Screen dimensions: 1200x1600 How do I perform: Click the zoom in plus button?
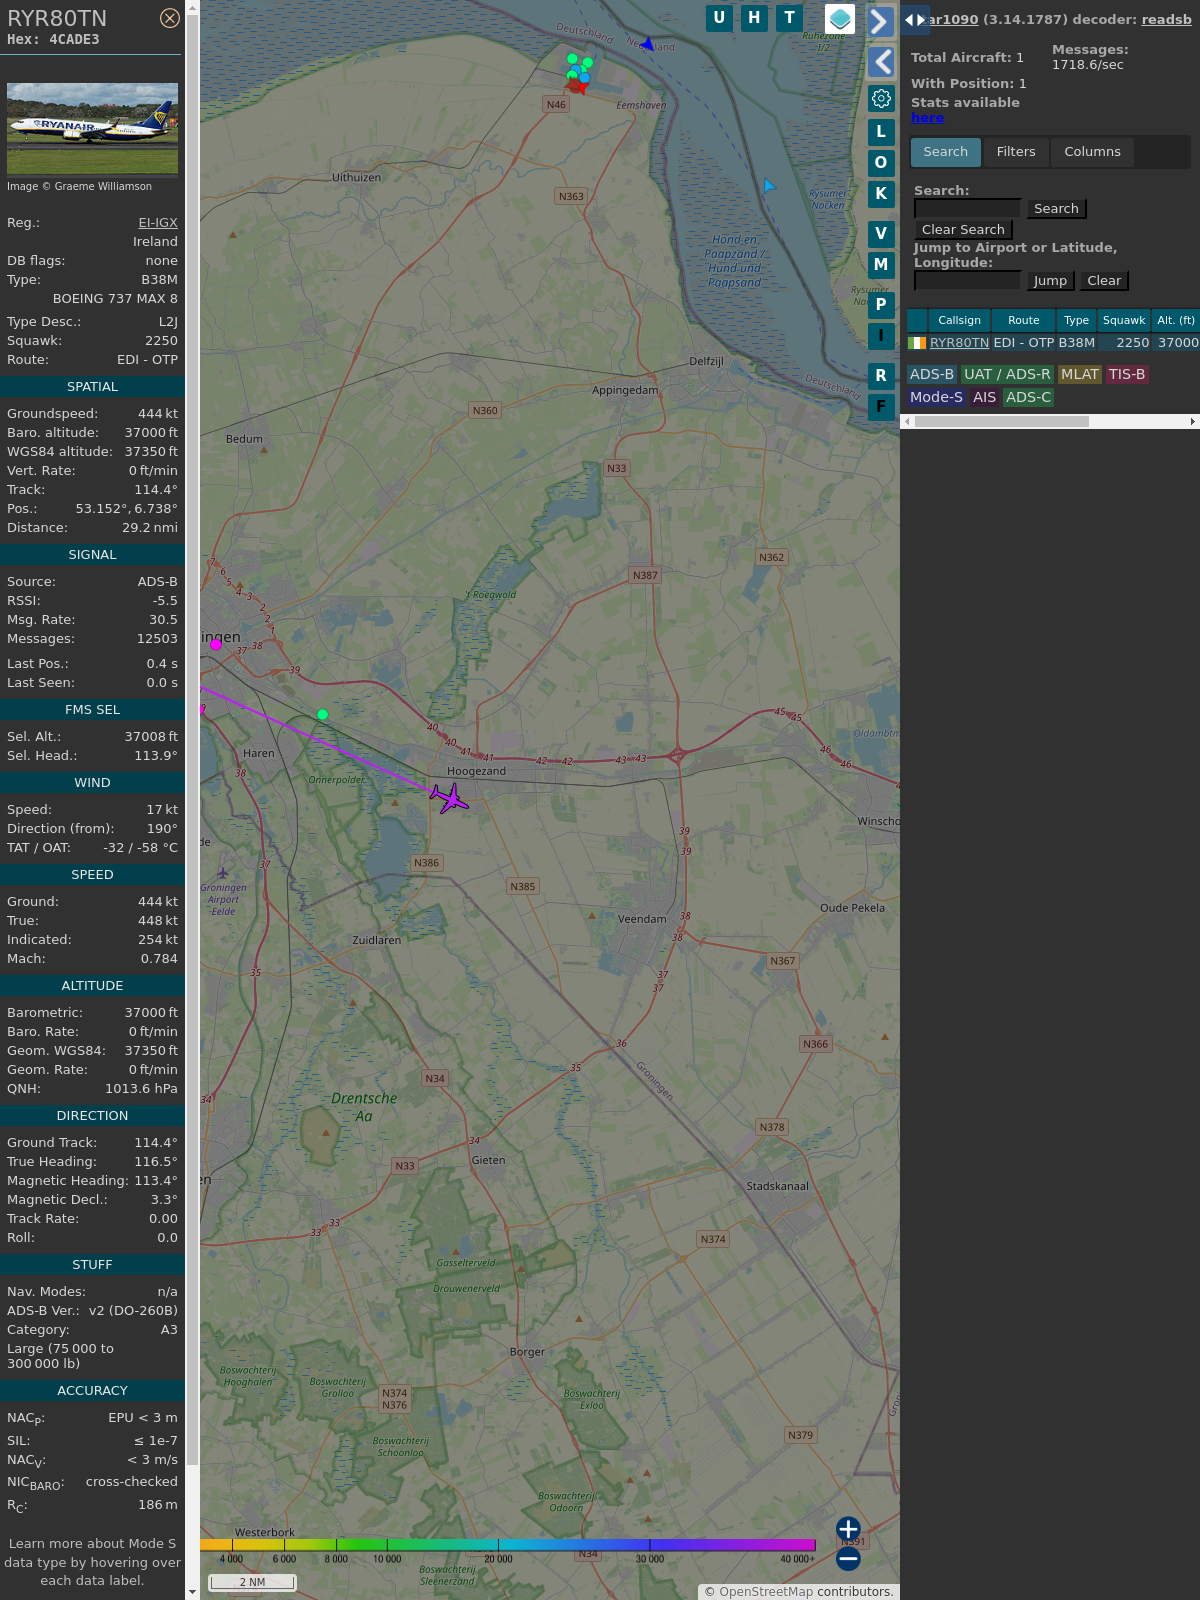848,1529
